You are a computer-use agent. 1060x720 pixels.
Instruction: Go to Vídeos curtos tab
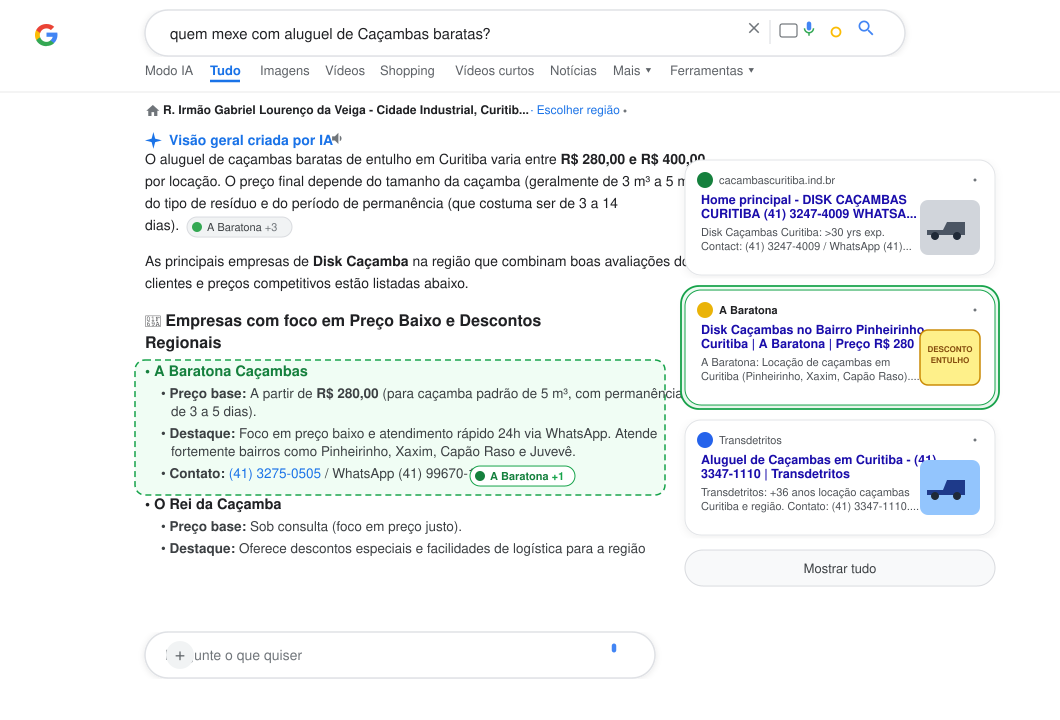coord(494,70)
